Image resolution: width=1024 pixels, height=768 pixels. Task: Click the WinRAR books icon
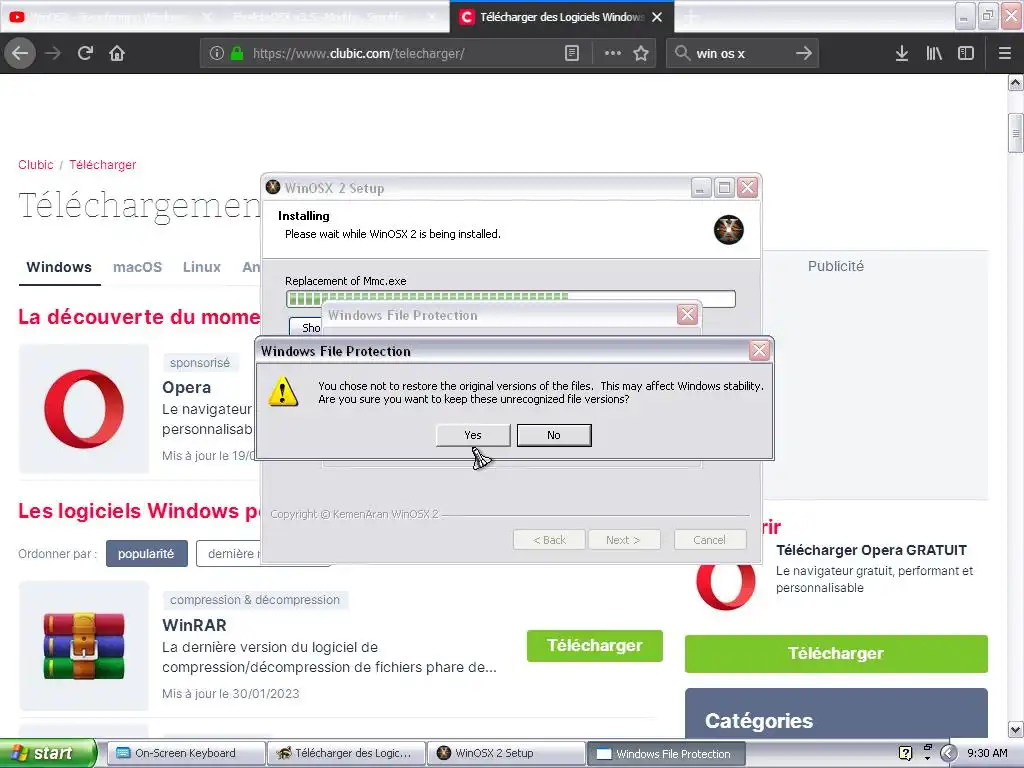(x=84, y=645)
